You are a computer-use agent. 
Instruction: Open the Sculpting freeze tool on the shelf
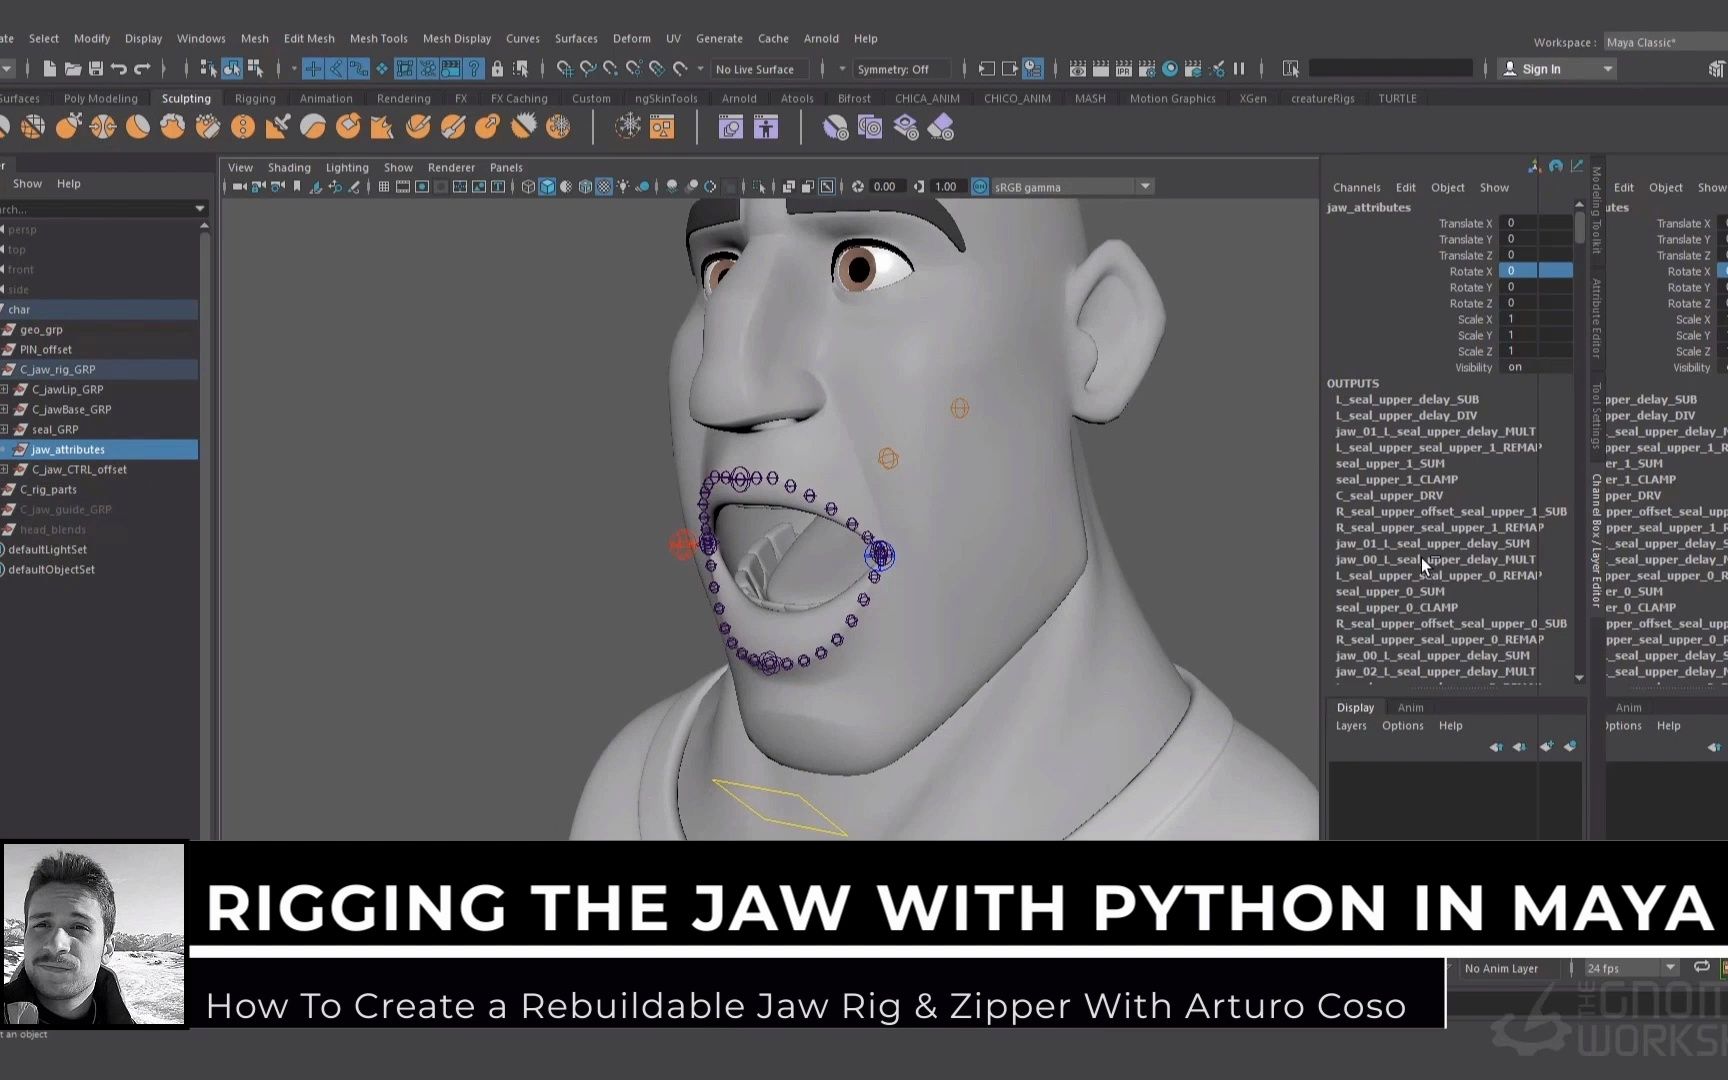coord(558,127)
